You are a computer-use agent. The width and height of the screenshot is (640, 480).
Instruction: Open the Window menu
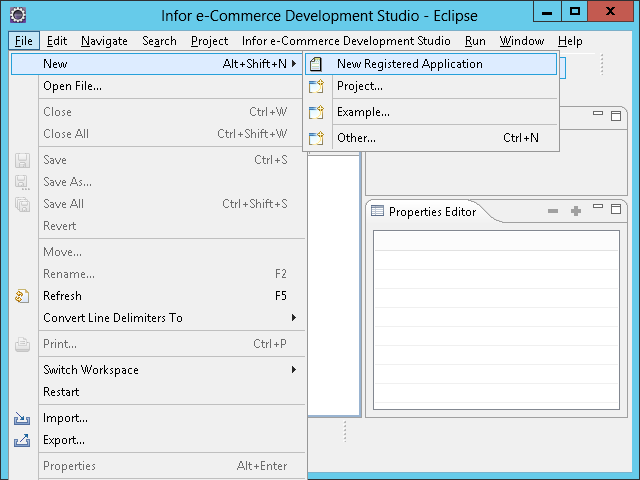(x=521, y=41)
